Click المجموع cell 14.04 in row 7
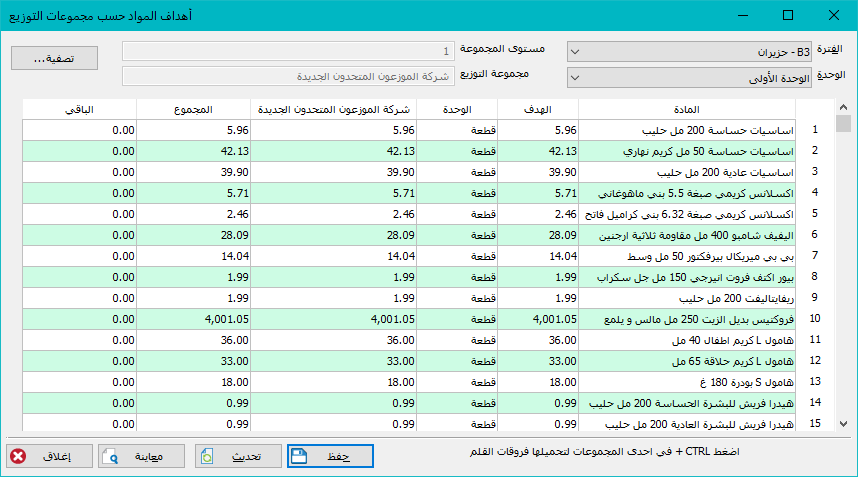The width and height of the screenshot is (858, 477). [194, 256]
